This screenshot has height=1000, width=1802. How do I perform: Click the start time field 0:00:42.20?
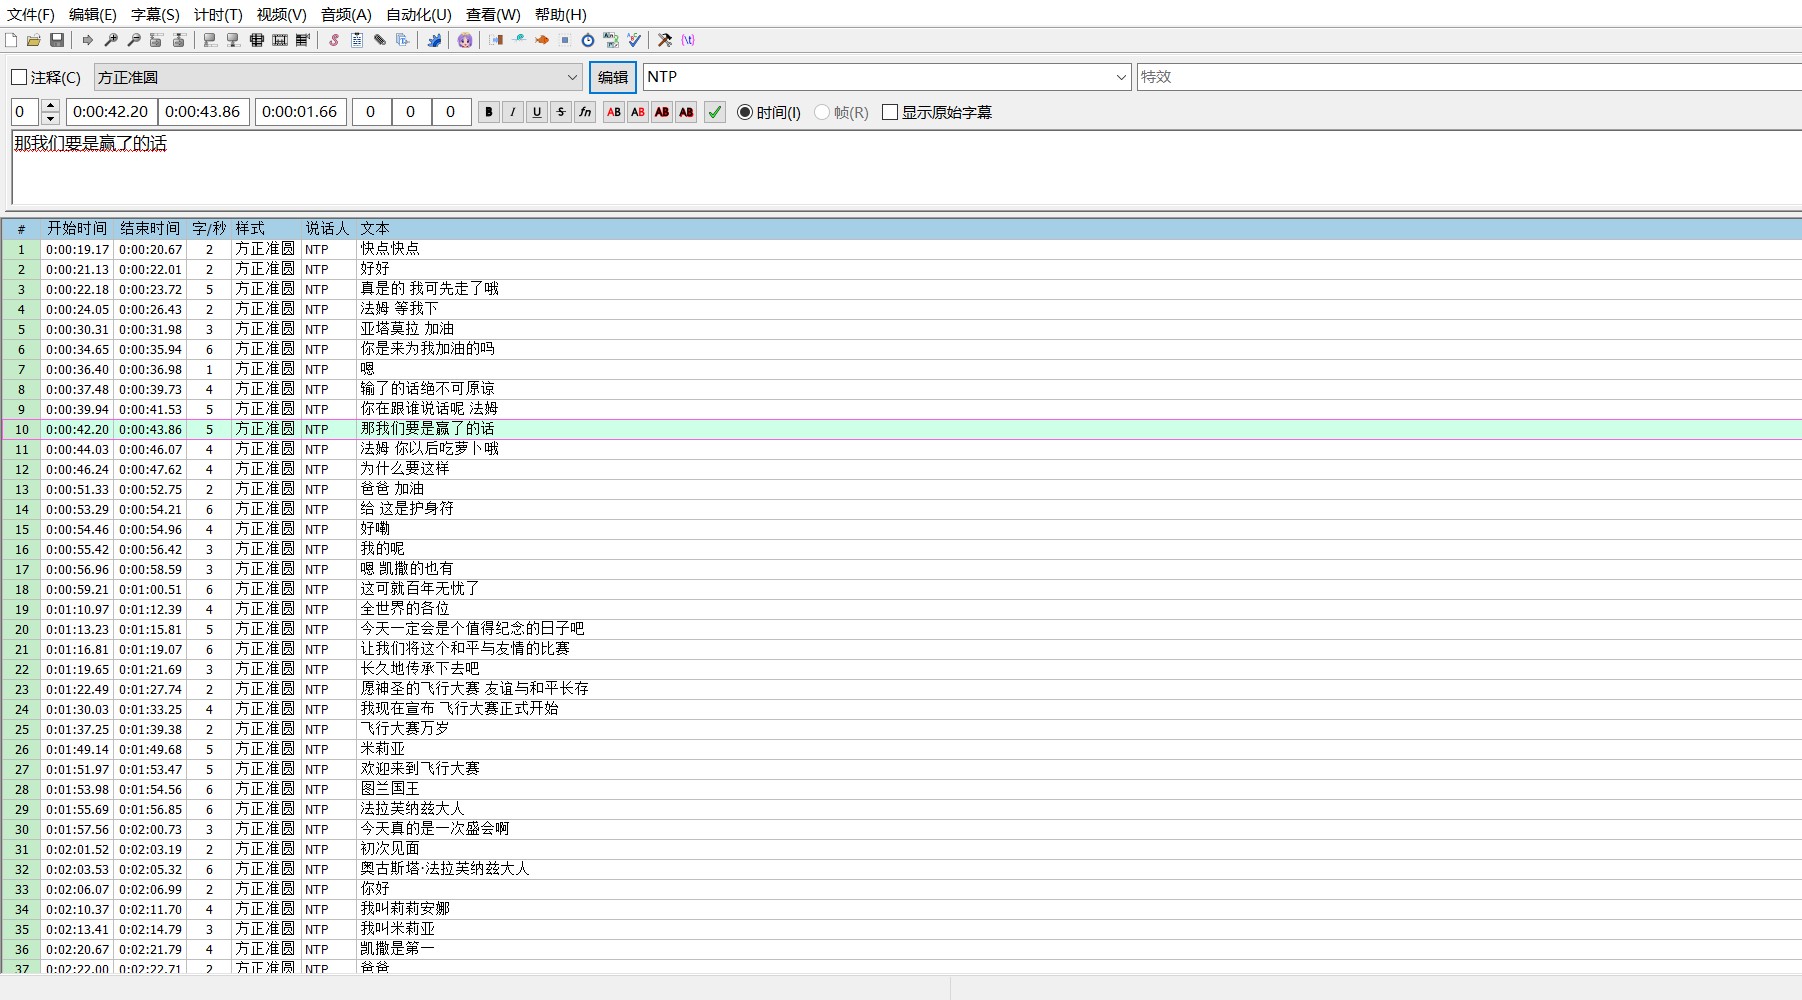[x=110, y=112]
